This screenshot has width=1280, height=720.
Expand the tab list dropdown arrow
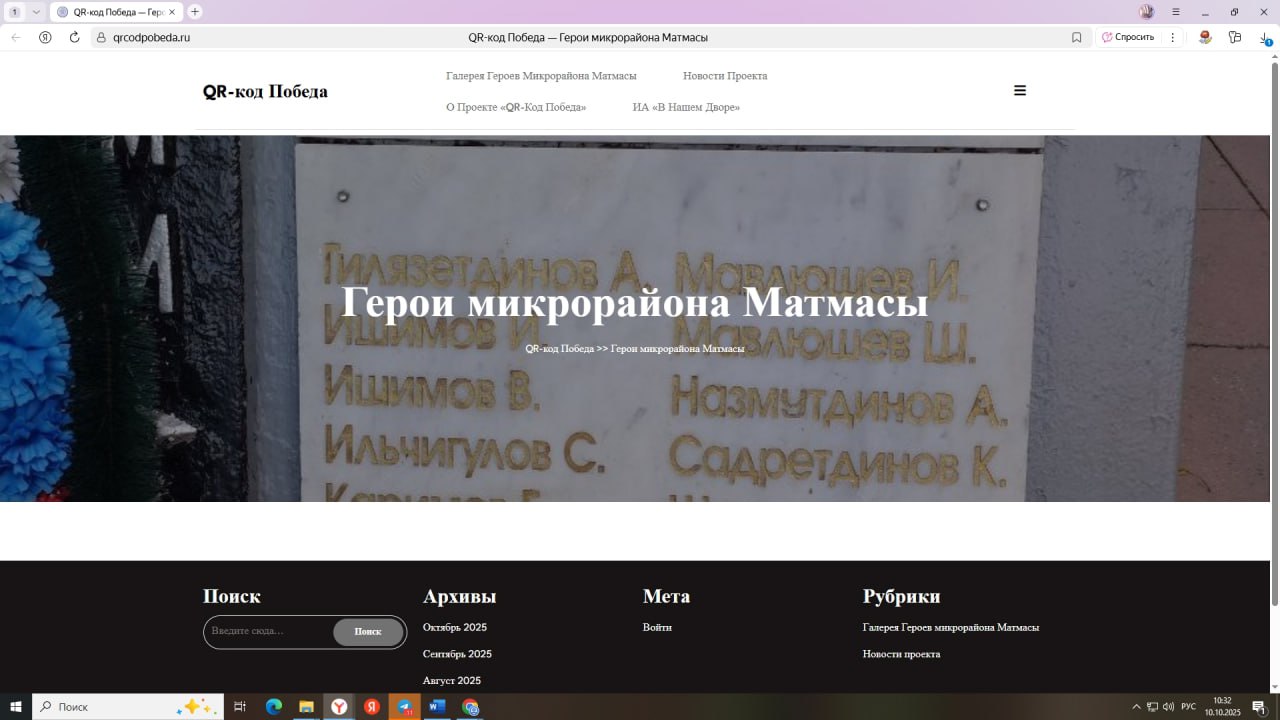(x=36, y=12)
